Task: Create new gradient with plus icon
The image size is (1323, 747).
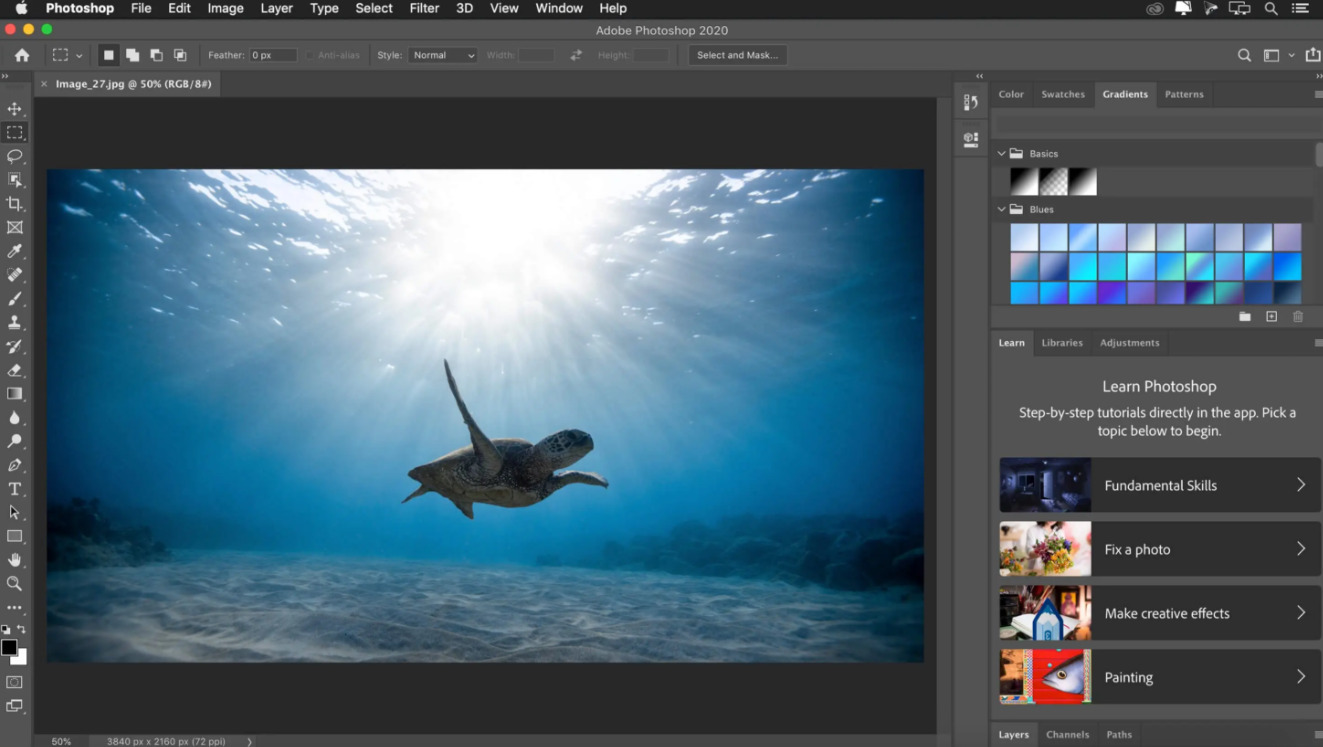Action: coord(1271,317)
